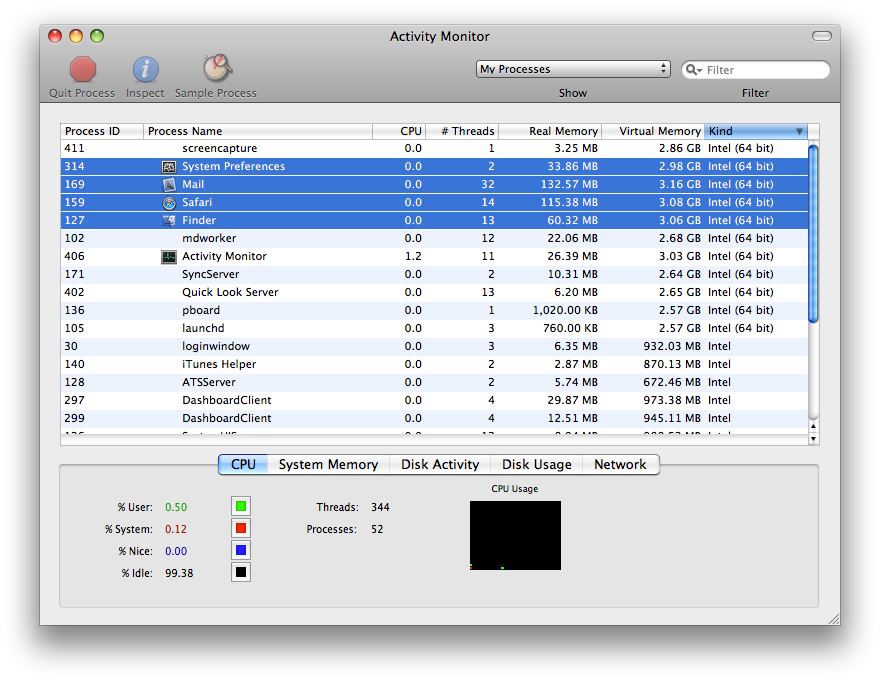Click the toolbar toggle pill button in title bar
The image size is (880, 680).
[x=822, y=36]
